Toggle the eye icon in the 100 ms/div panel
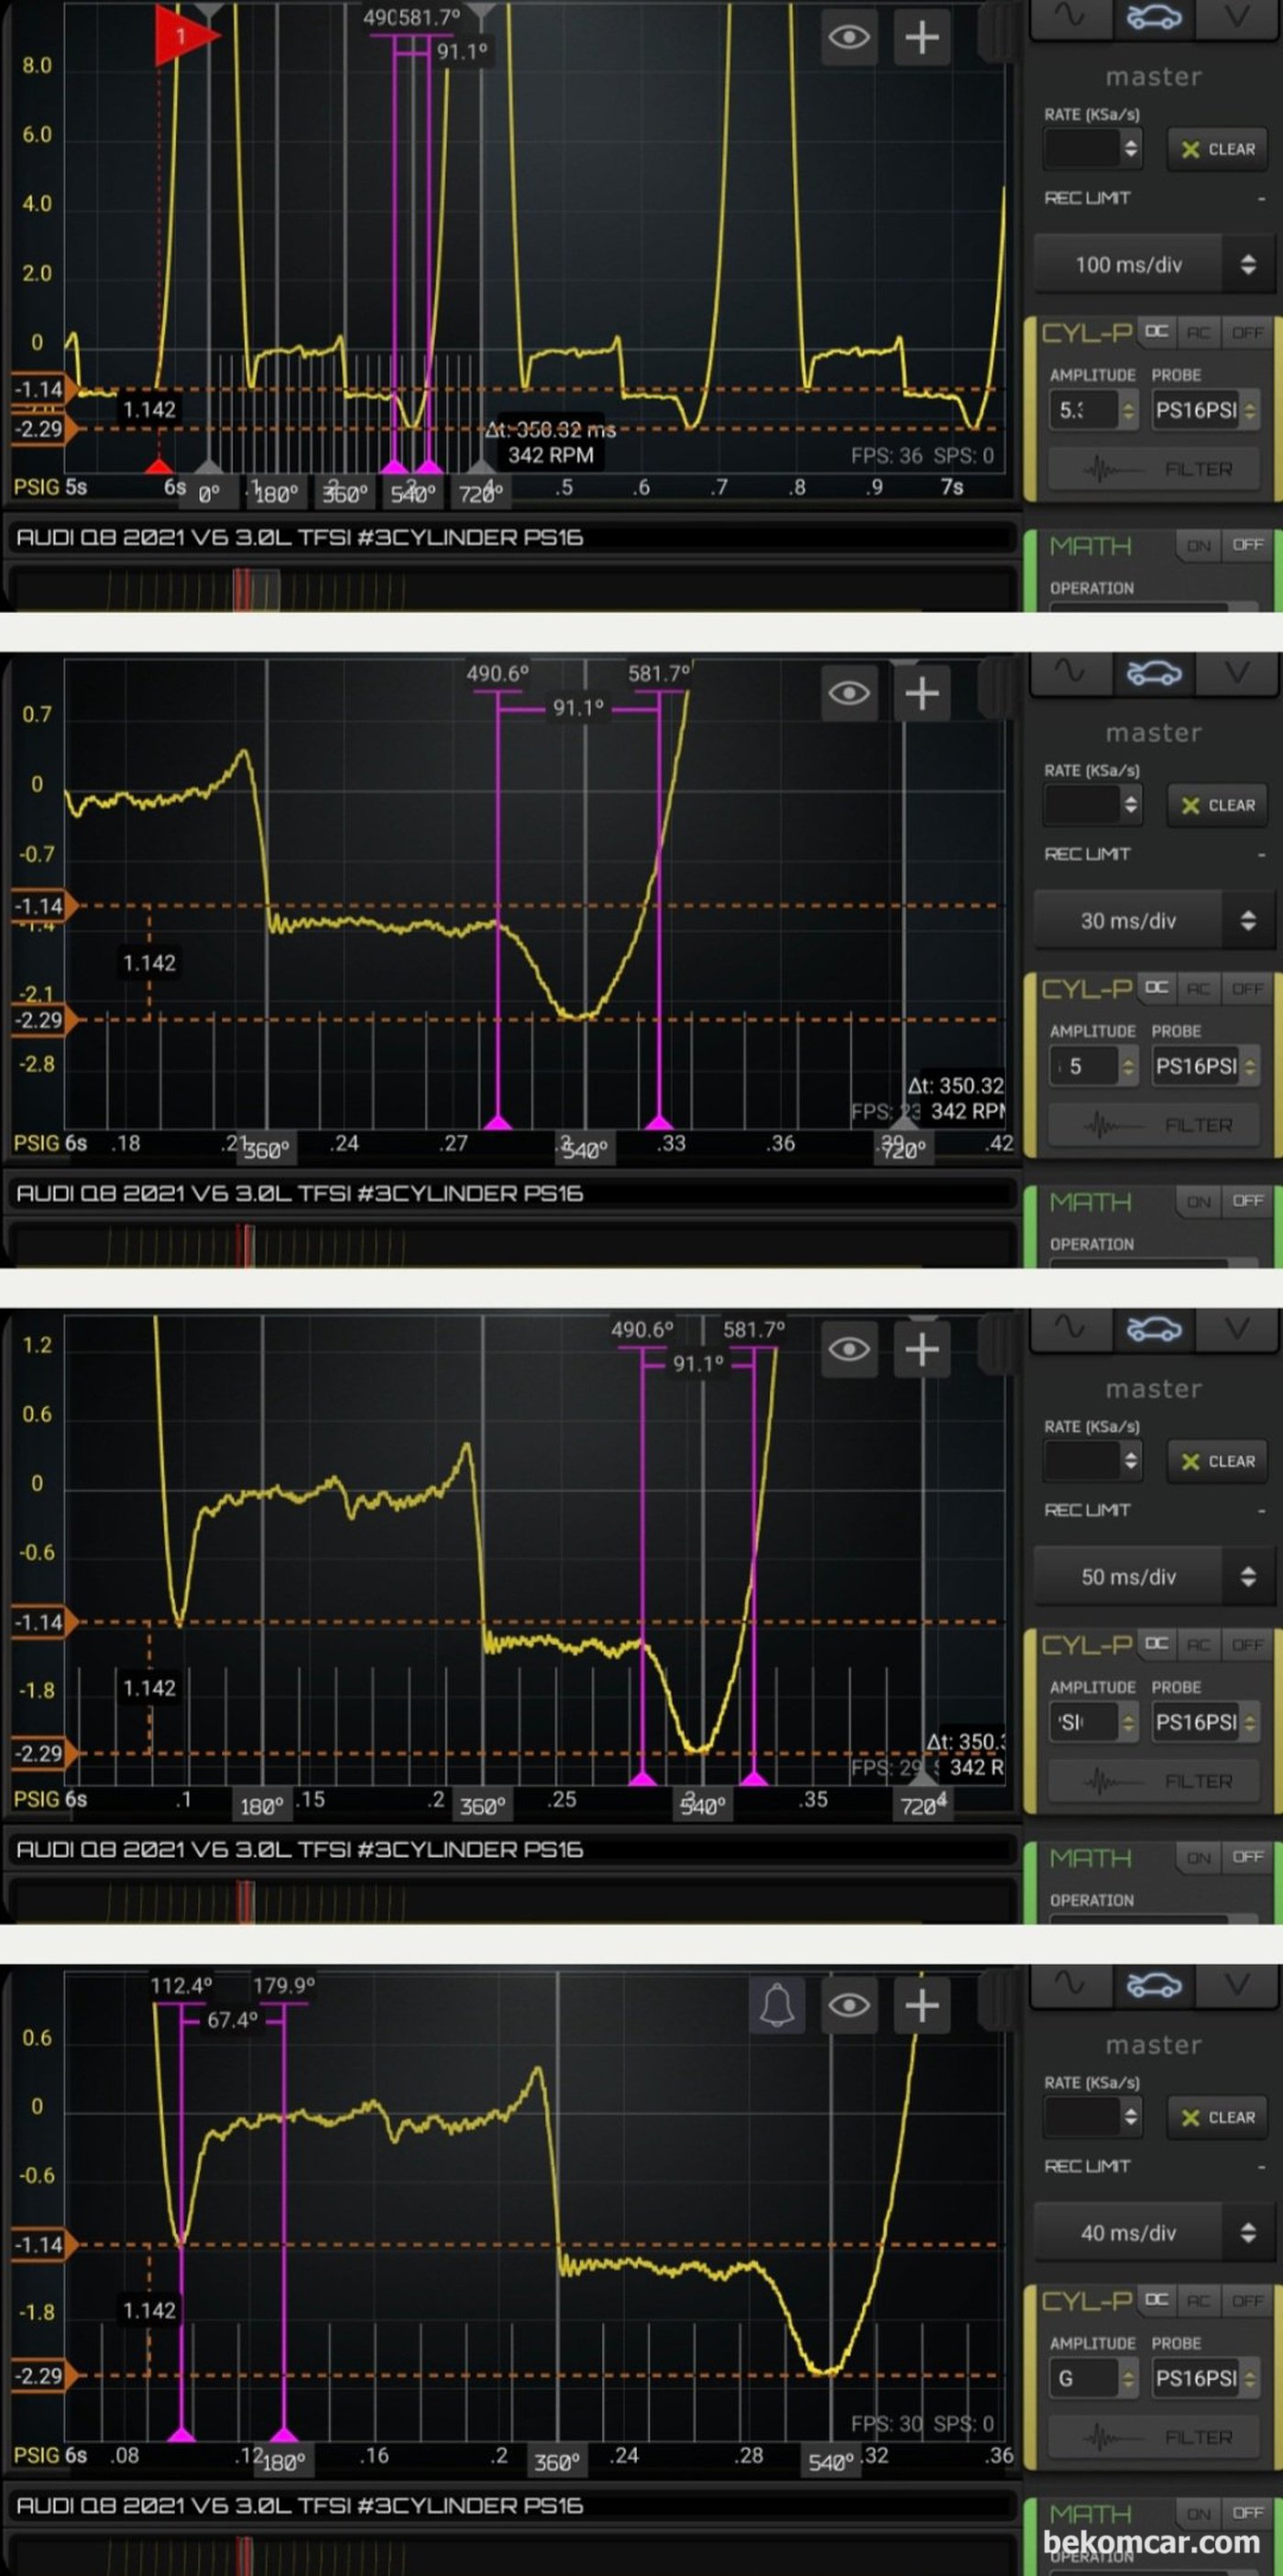The image size is (1283, 2576). coord(849,38)
